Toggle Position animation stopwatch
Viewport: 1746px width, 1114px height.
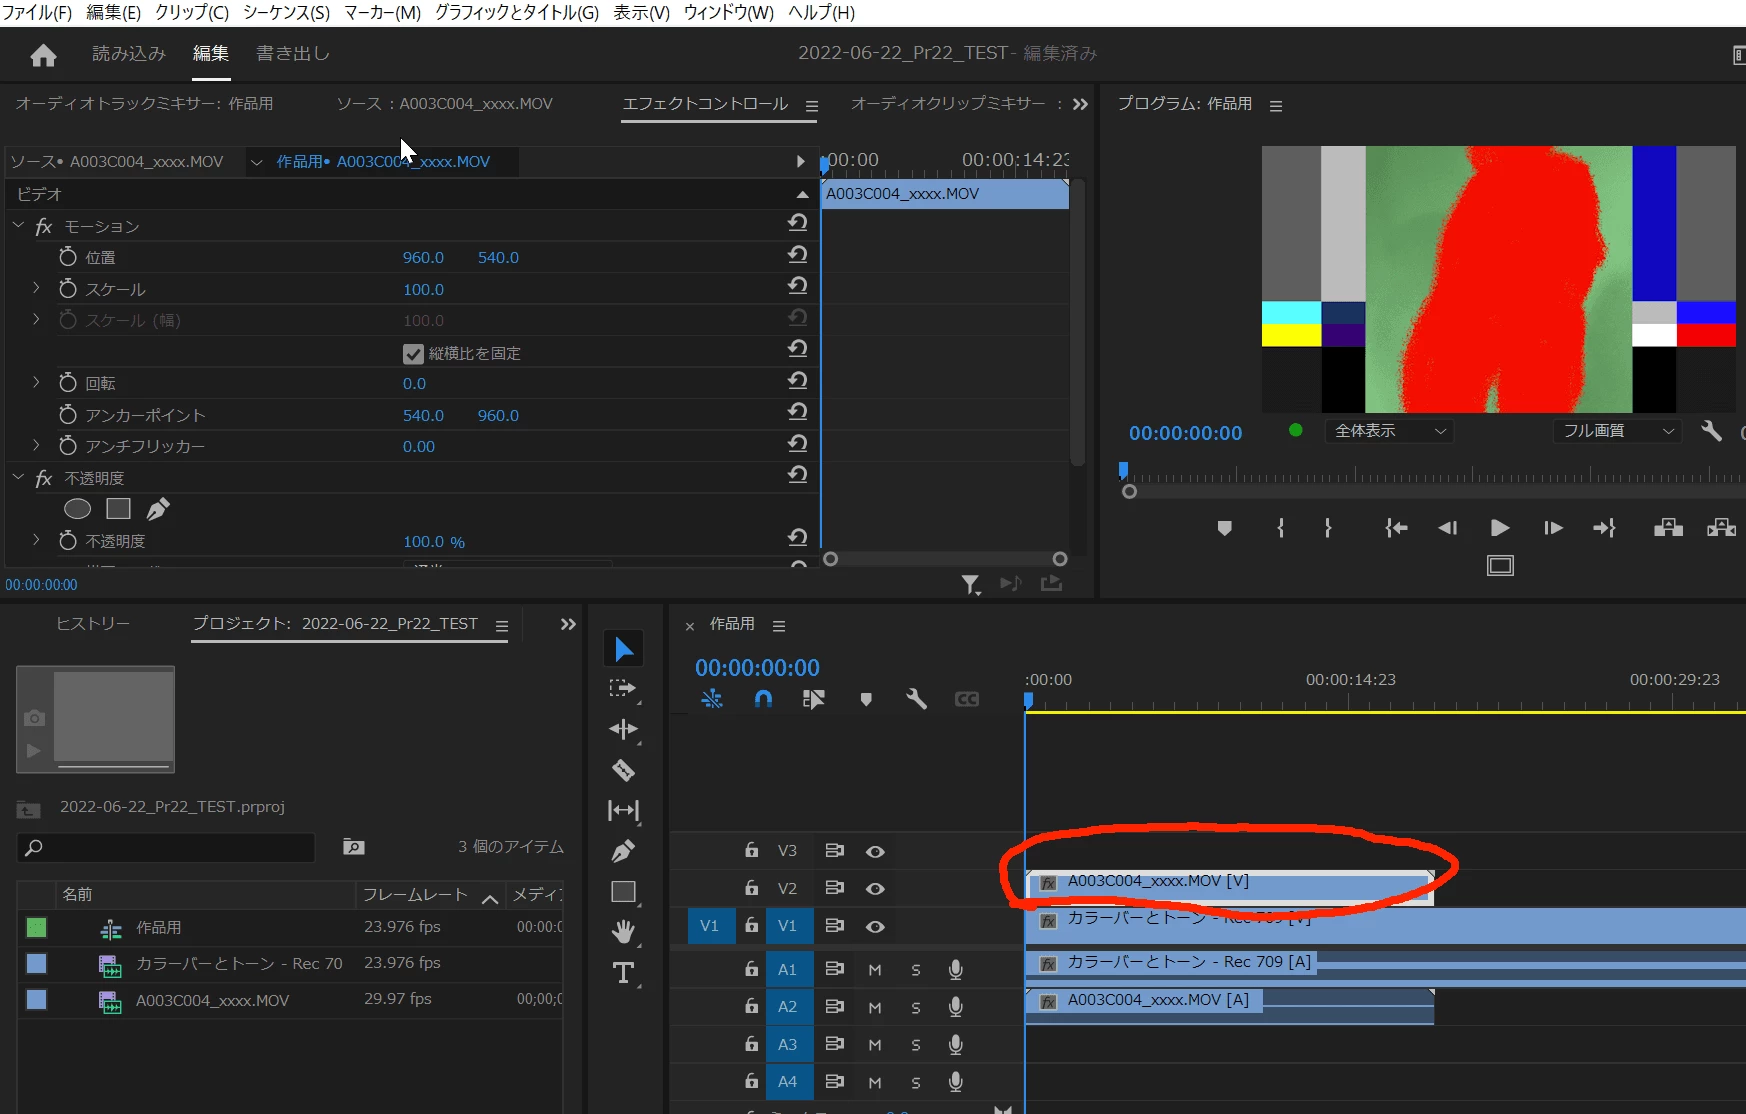(68, 257)
